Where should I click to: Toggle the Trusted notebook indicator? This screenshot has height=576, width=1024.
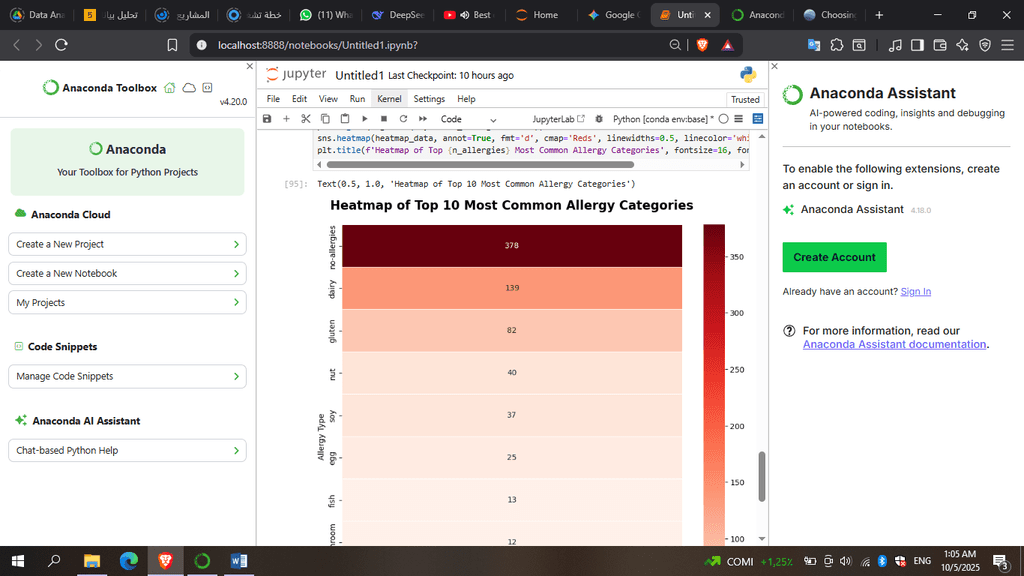pos(745,99)
